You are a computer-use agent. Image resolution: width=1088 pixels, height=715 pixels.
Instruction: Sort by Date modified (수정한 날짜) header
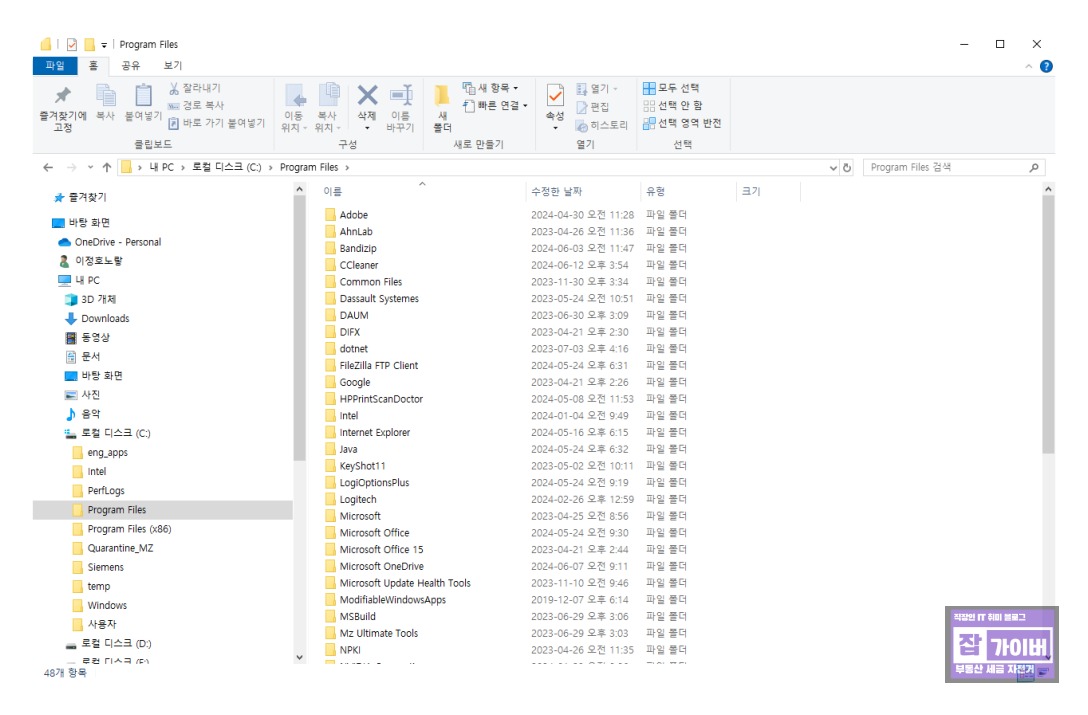tap(584, 191)
